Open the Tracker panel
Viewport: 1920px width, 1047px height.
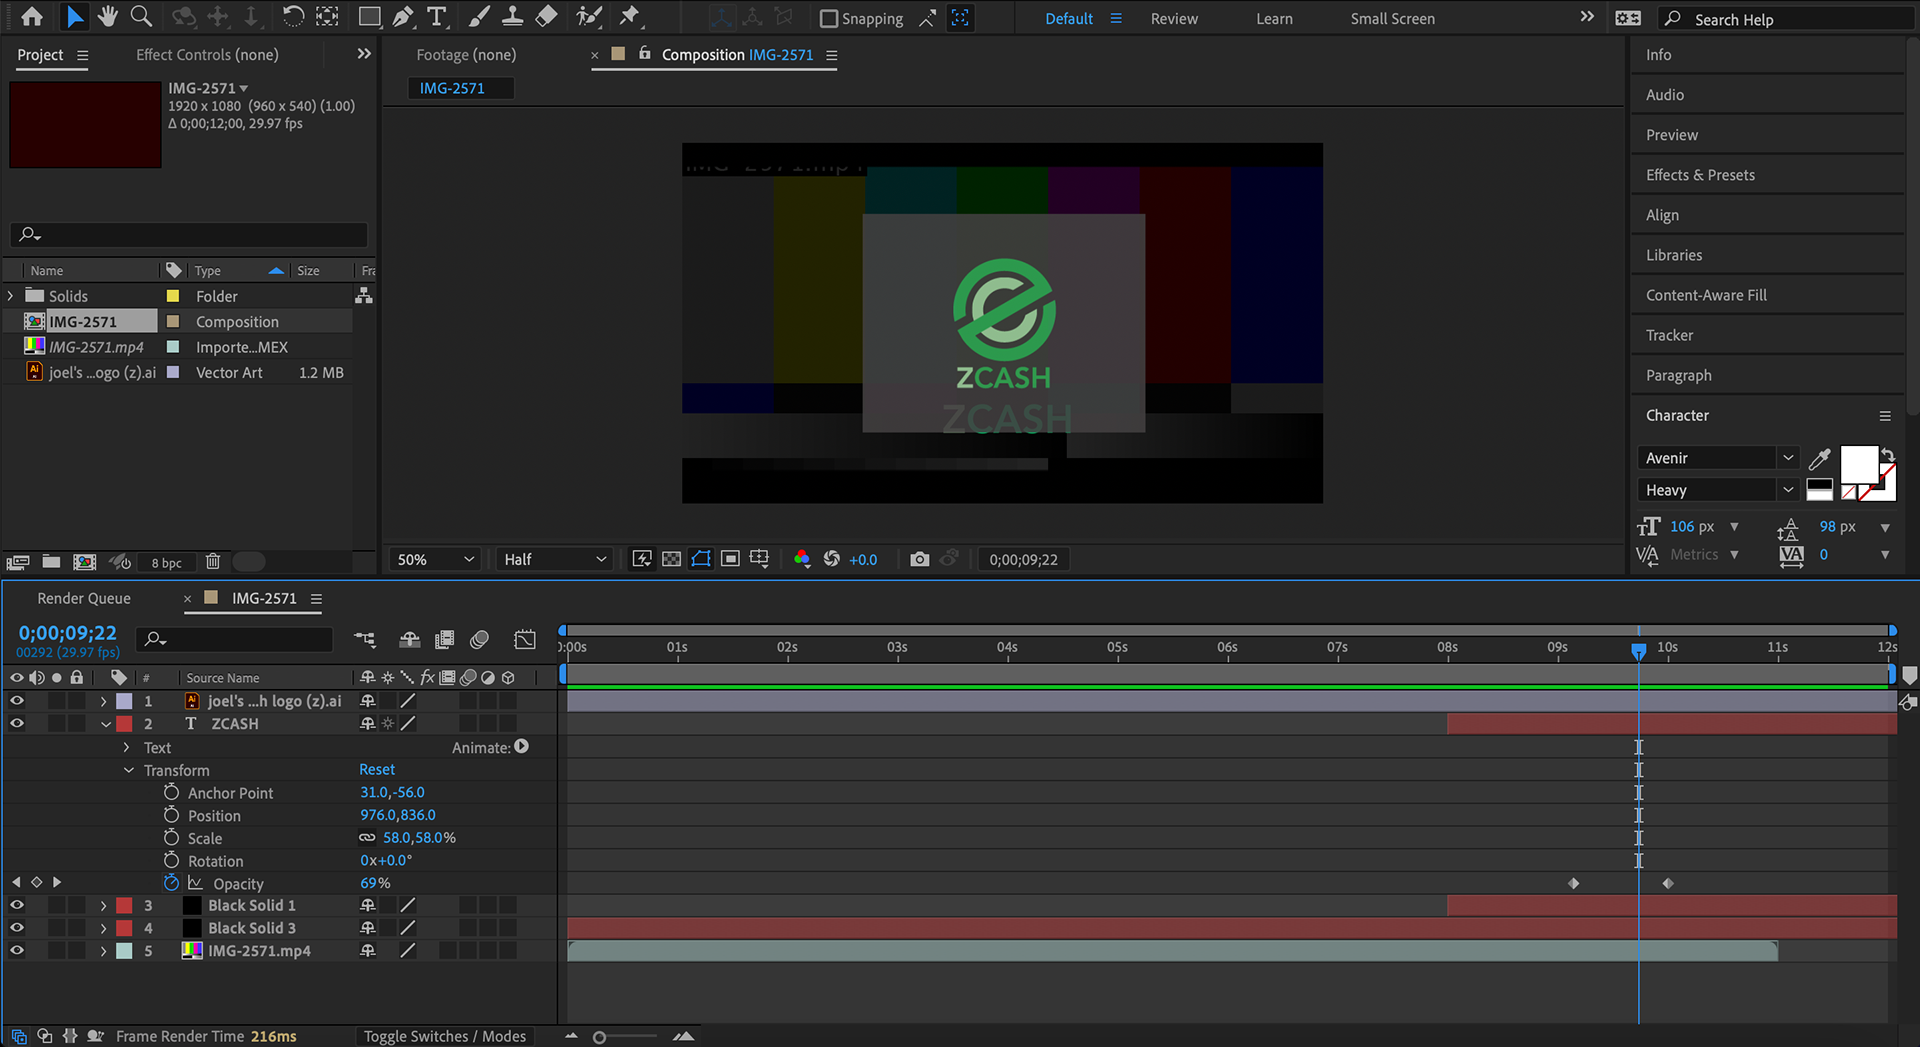point(1669,335)
